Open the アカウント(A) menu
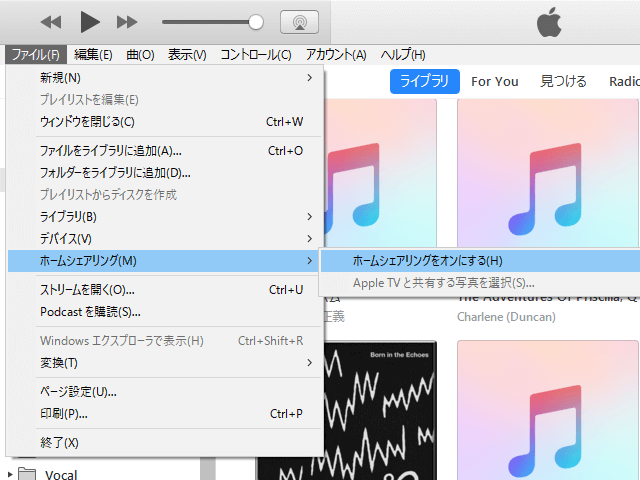The width and height of the screenshot is (640, 480). click(336, 54)
